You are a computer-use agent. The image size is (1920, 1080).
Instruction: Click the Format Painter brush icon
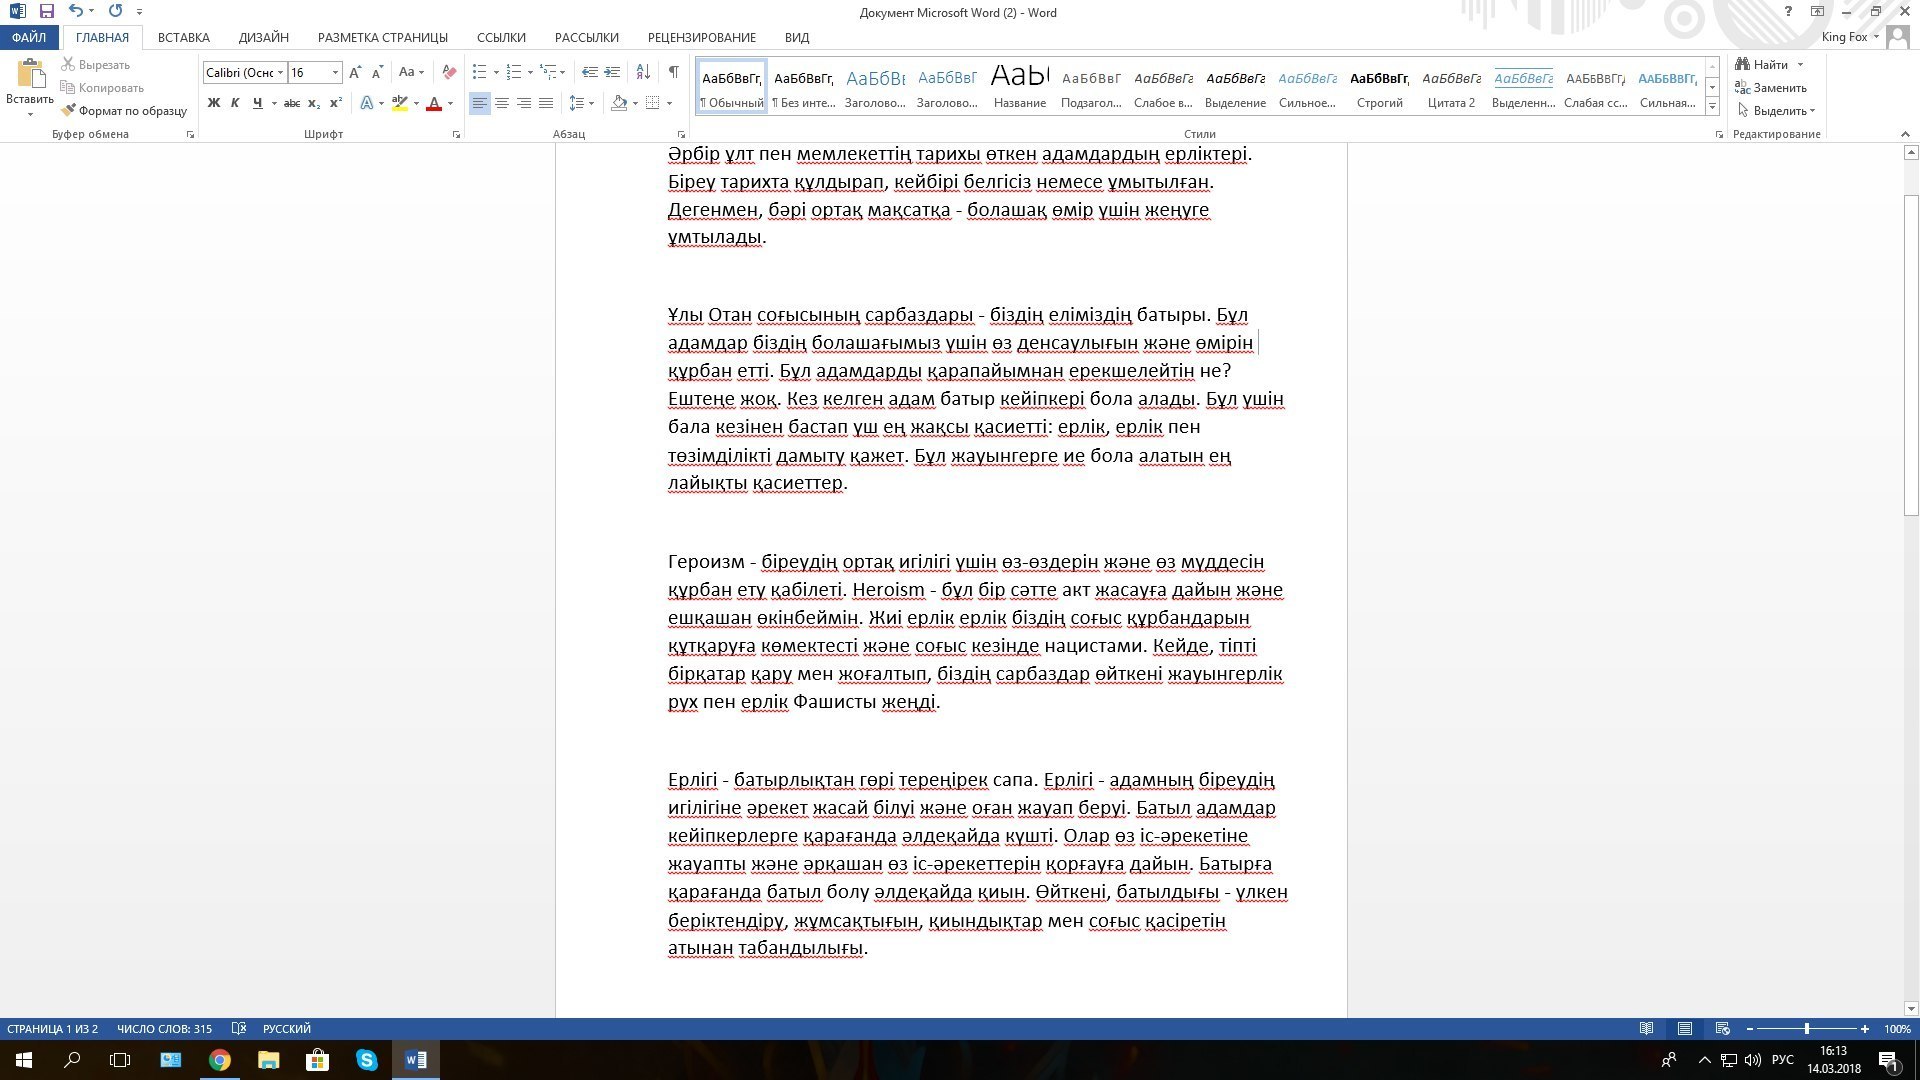click(x=68, y=111)
